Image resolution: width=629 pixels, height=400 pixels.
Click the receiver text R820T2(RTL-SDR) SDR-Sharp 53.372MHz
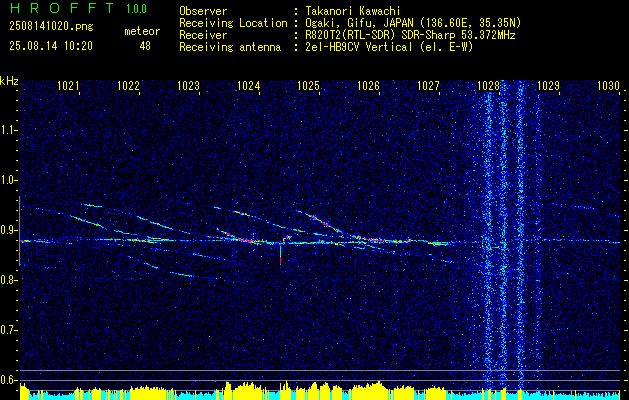click(x=408, y=35)
